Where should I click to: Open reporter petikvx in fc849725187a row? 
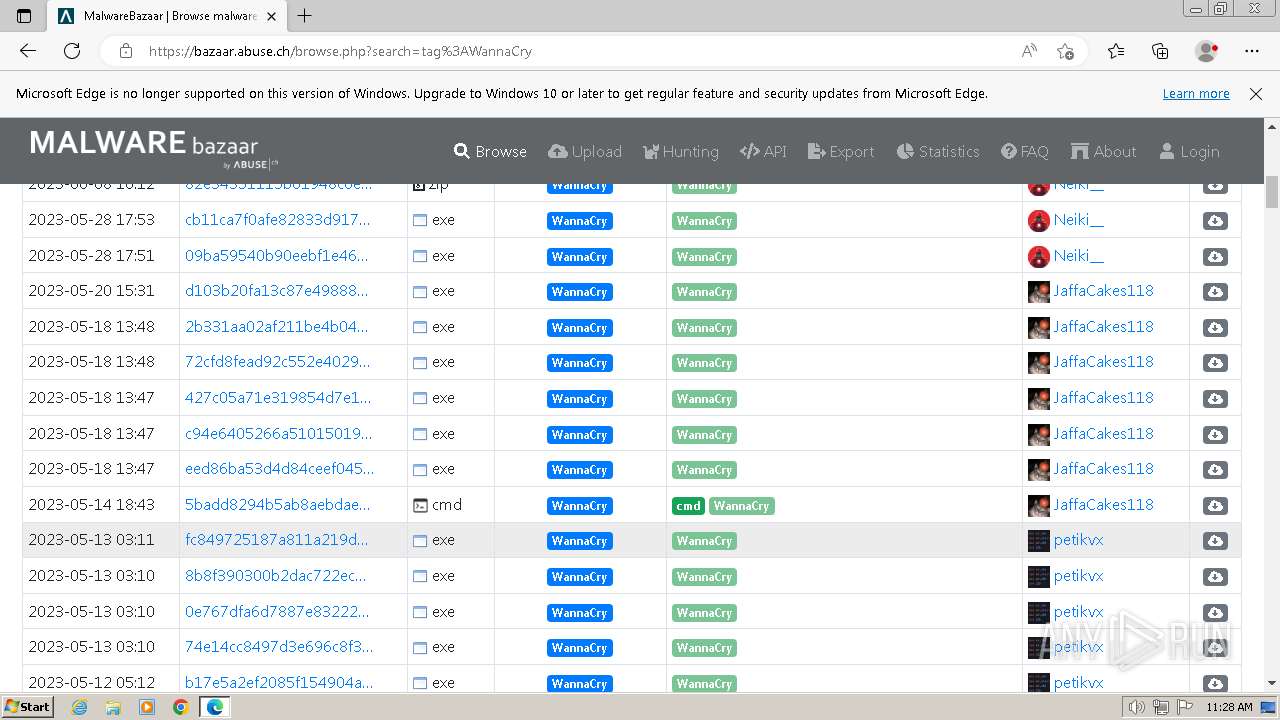coord(1078,540)
